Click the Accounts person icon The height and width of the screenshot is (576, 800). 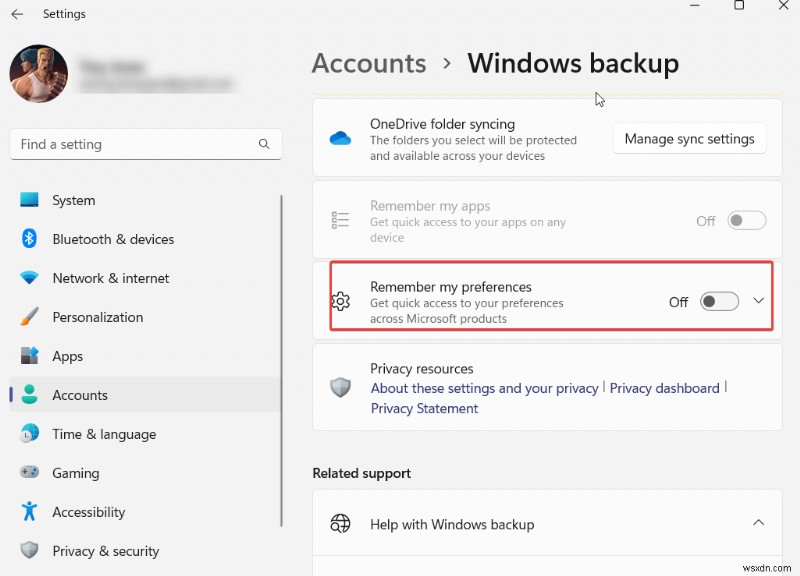(x=29, y=394)
